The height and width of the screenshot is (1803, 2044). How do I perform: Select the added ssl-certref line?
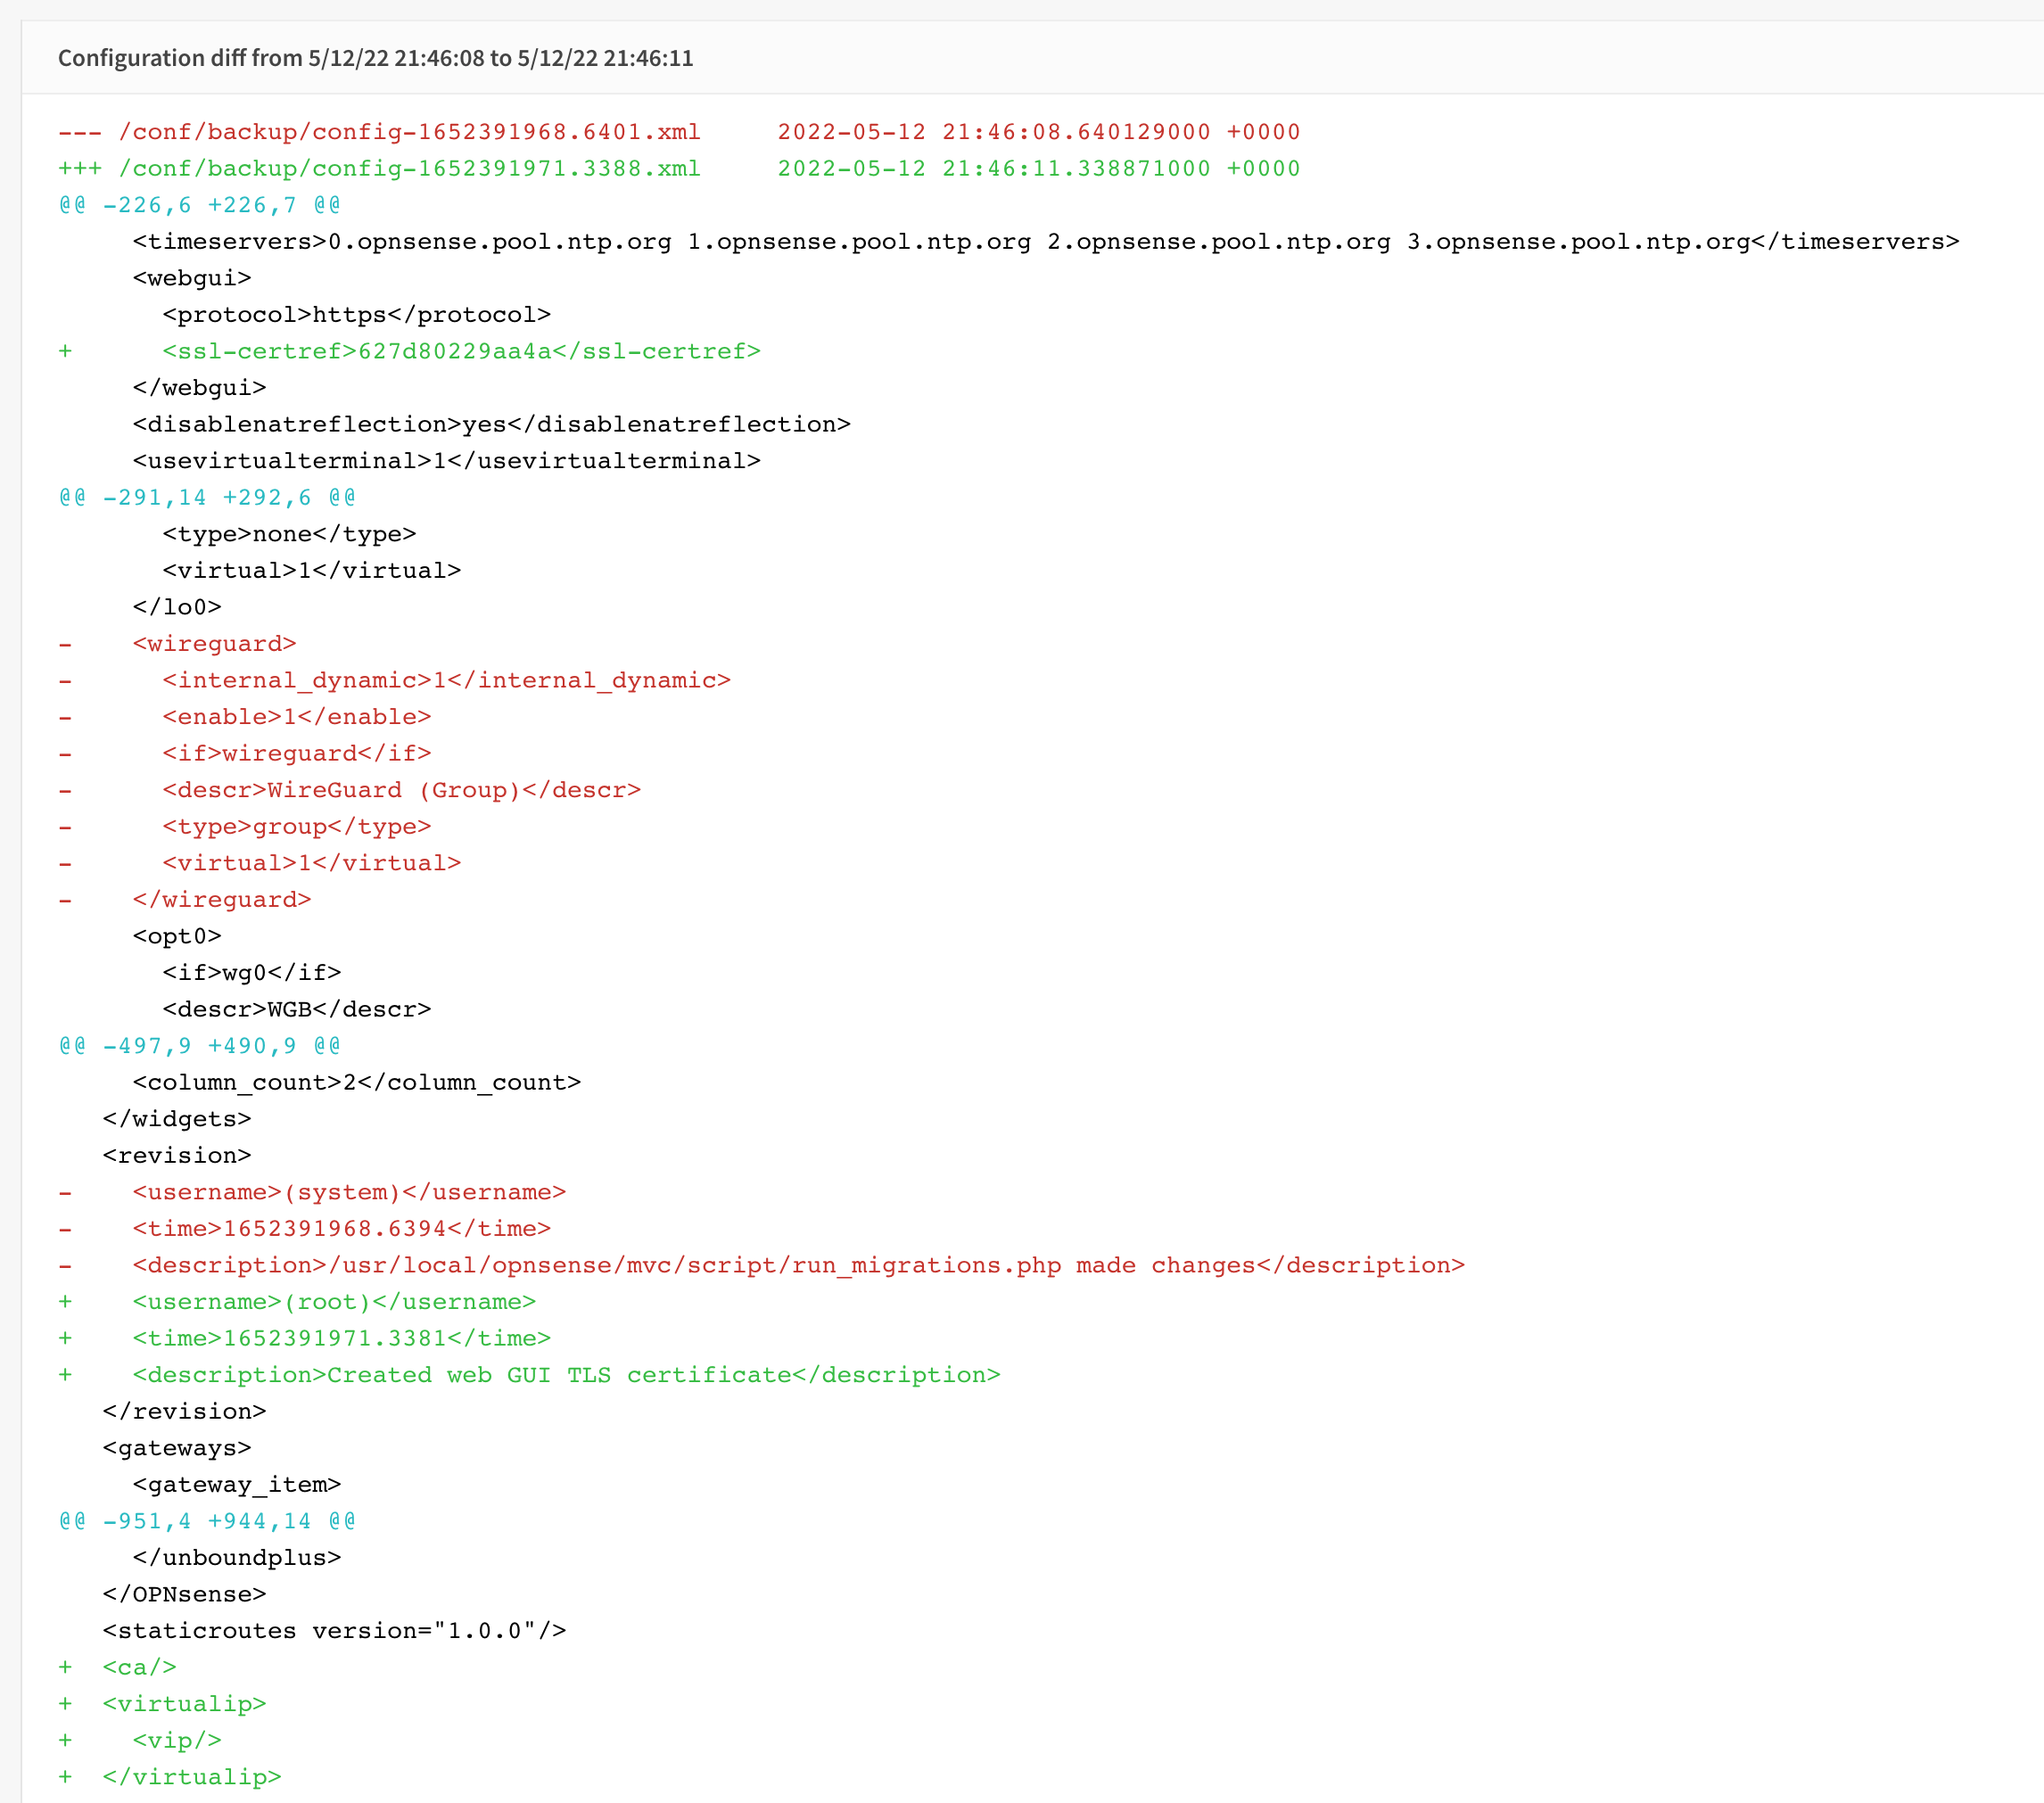pyautogui.click(x=460, y=350)
